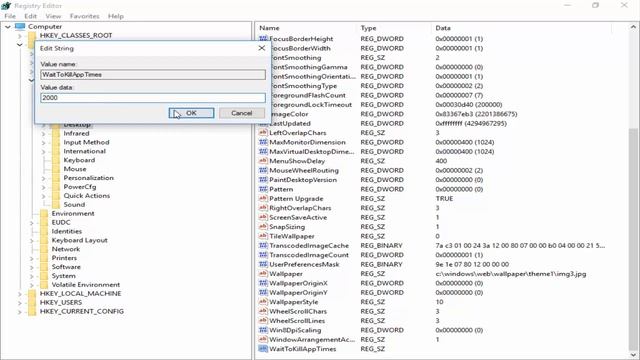Screen dimensions: 640x360
Task: Open the File menu
Action: tap(10, 16)
